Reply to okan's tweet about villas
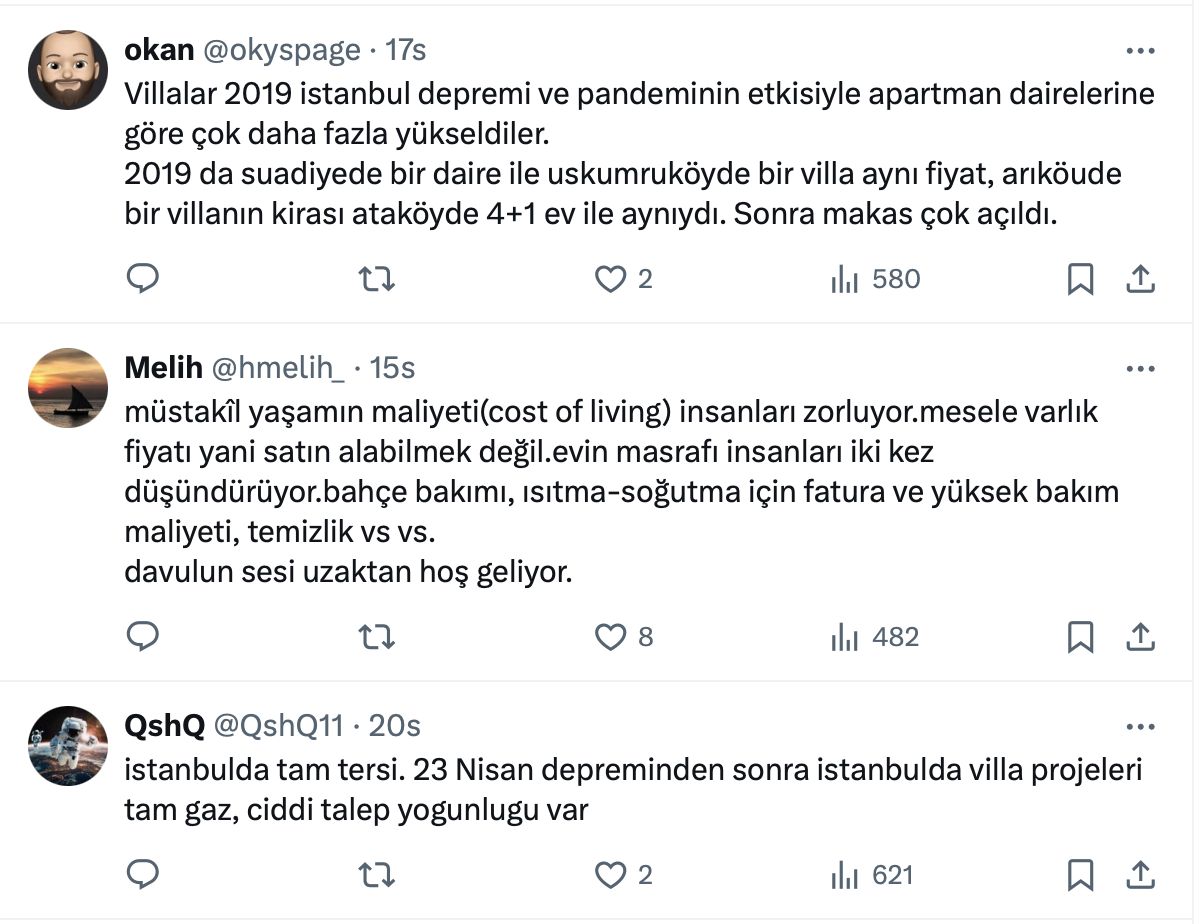This screenshot has height=924, width=1202. click(x=143, y=279)
